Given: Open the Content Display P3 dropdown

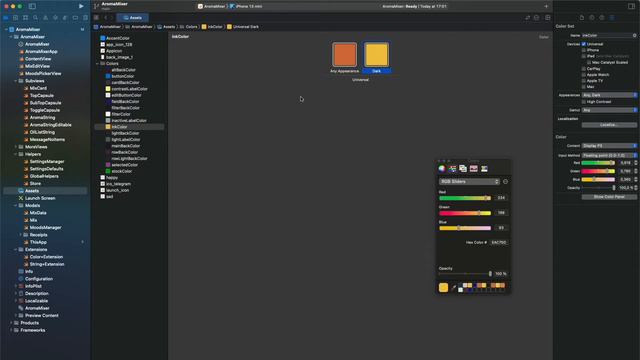Looking at the screenshot, I should point(609,146).
